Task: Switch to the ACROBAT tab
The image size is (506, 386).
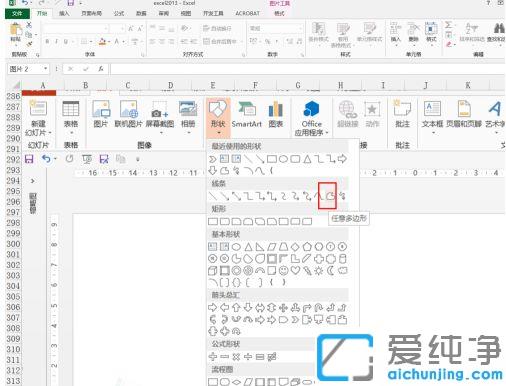Action: (x=247, y=13)
